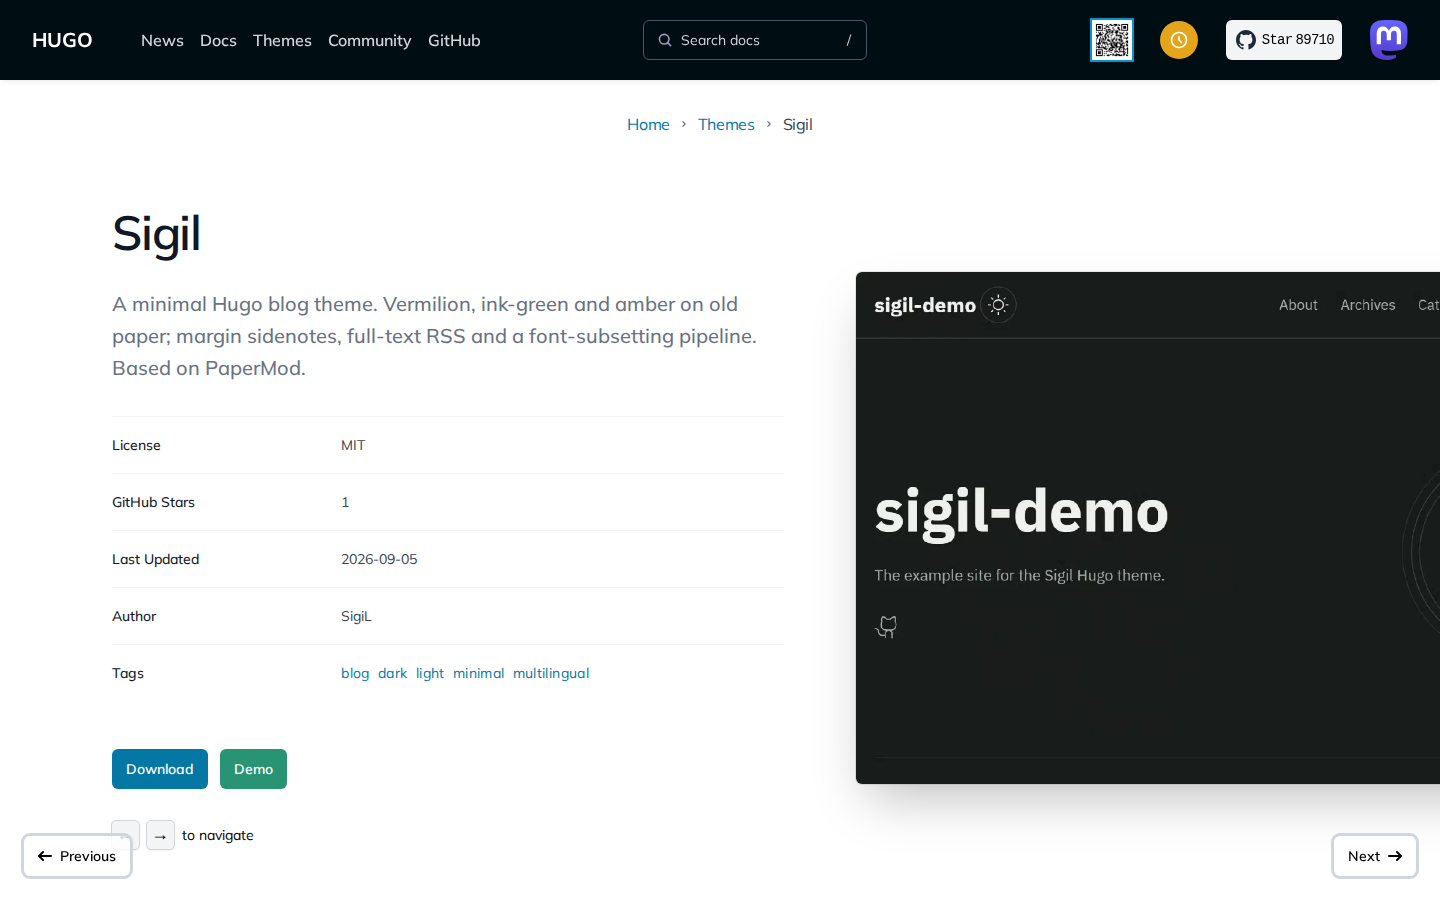The image size is (1440, 900).
Task: Click the left arrow on Previous button
Action: [45, 856]
